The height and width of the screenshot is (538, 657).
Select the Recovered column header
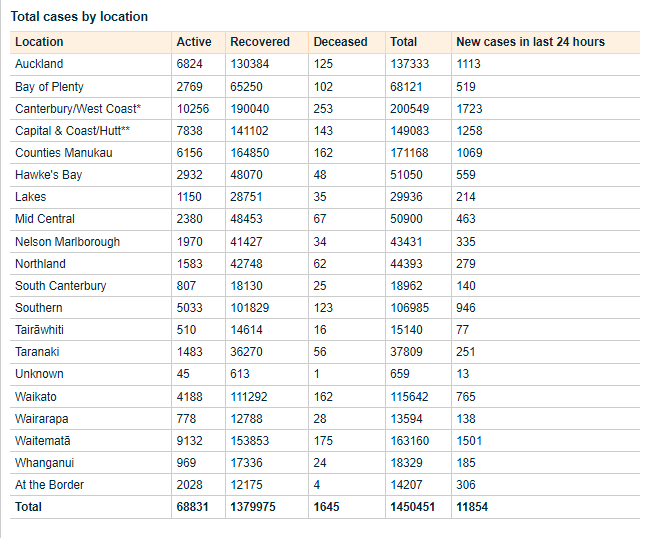pos(260,42)
